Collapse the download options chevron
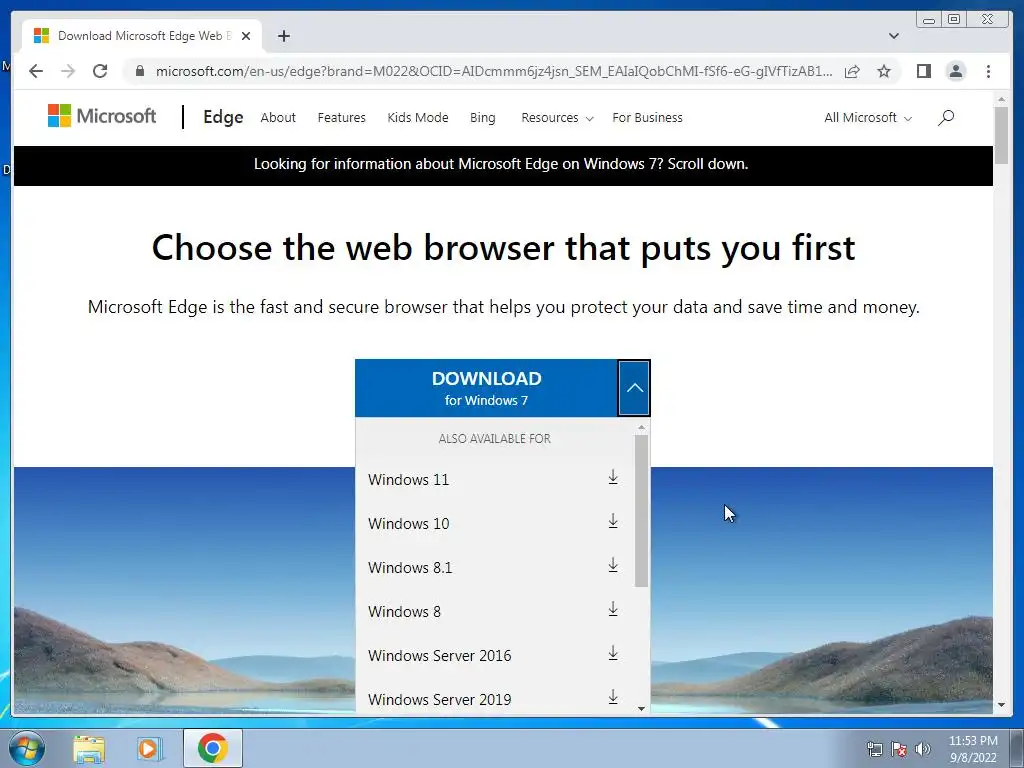The image size is (1024, 768). pos(634,388)
